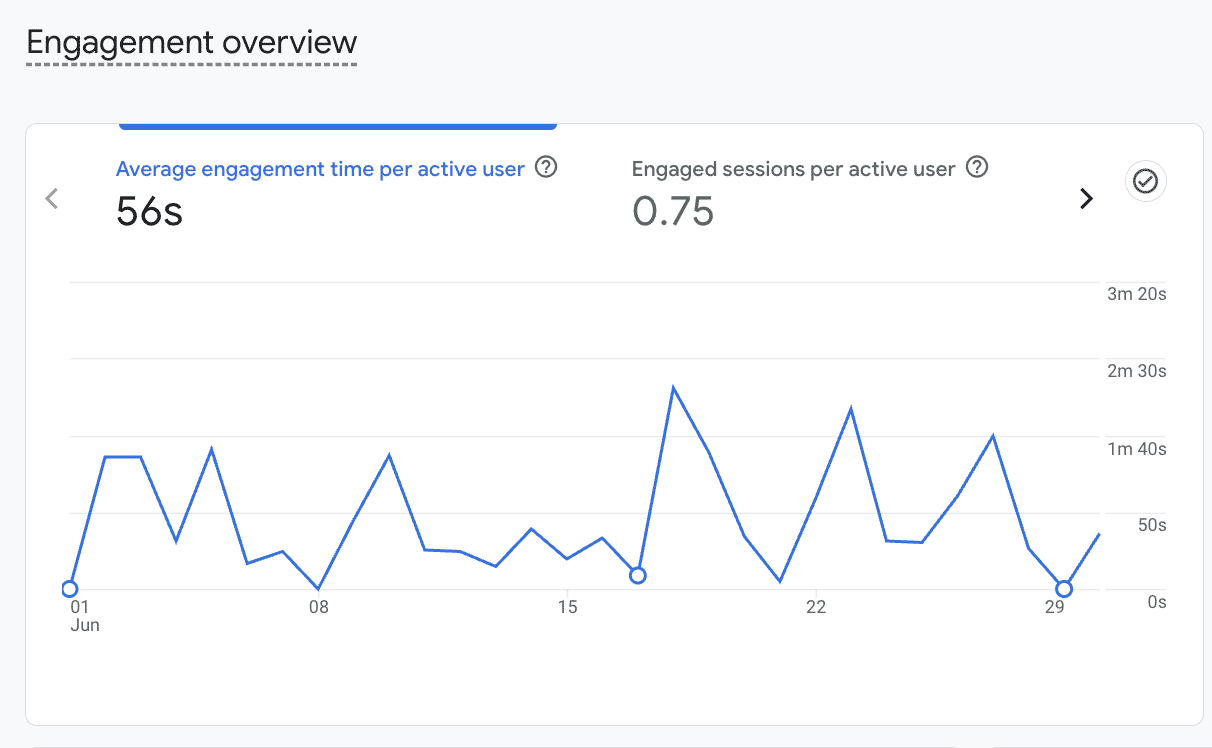Click the data quality checkmark icon
This screenshot has width=1212, height=748.
point(1145,181)
